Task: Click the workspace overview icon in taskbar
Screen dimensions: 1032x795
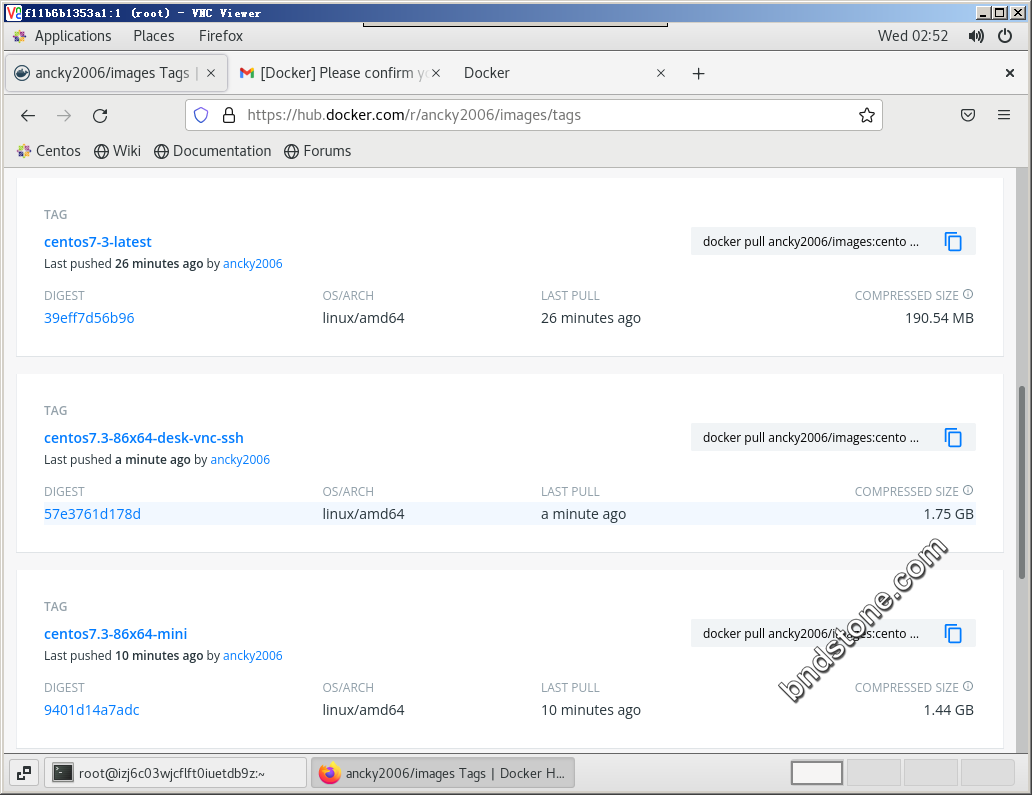Action: pos(24,773)
